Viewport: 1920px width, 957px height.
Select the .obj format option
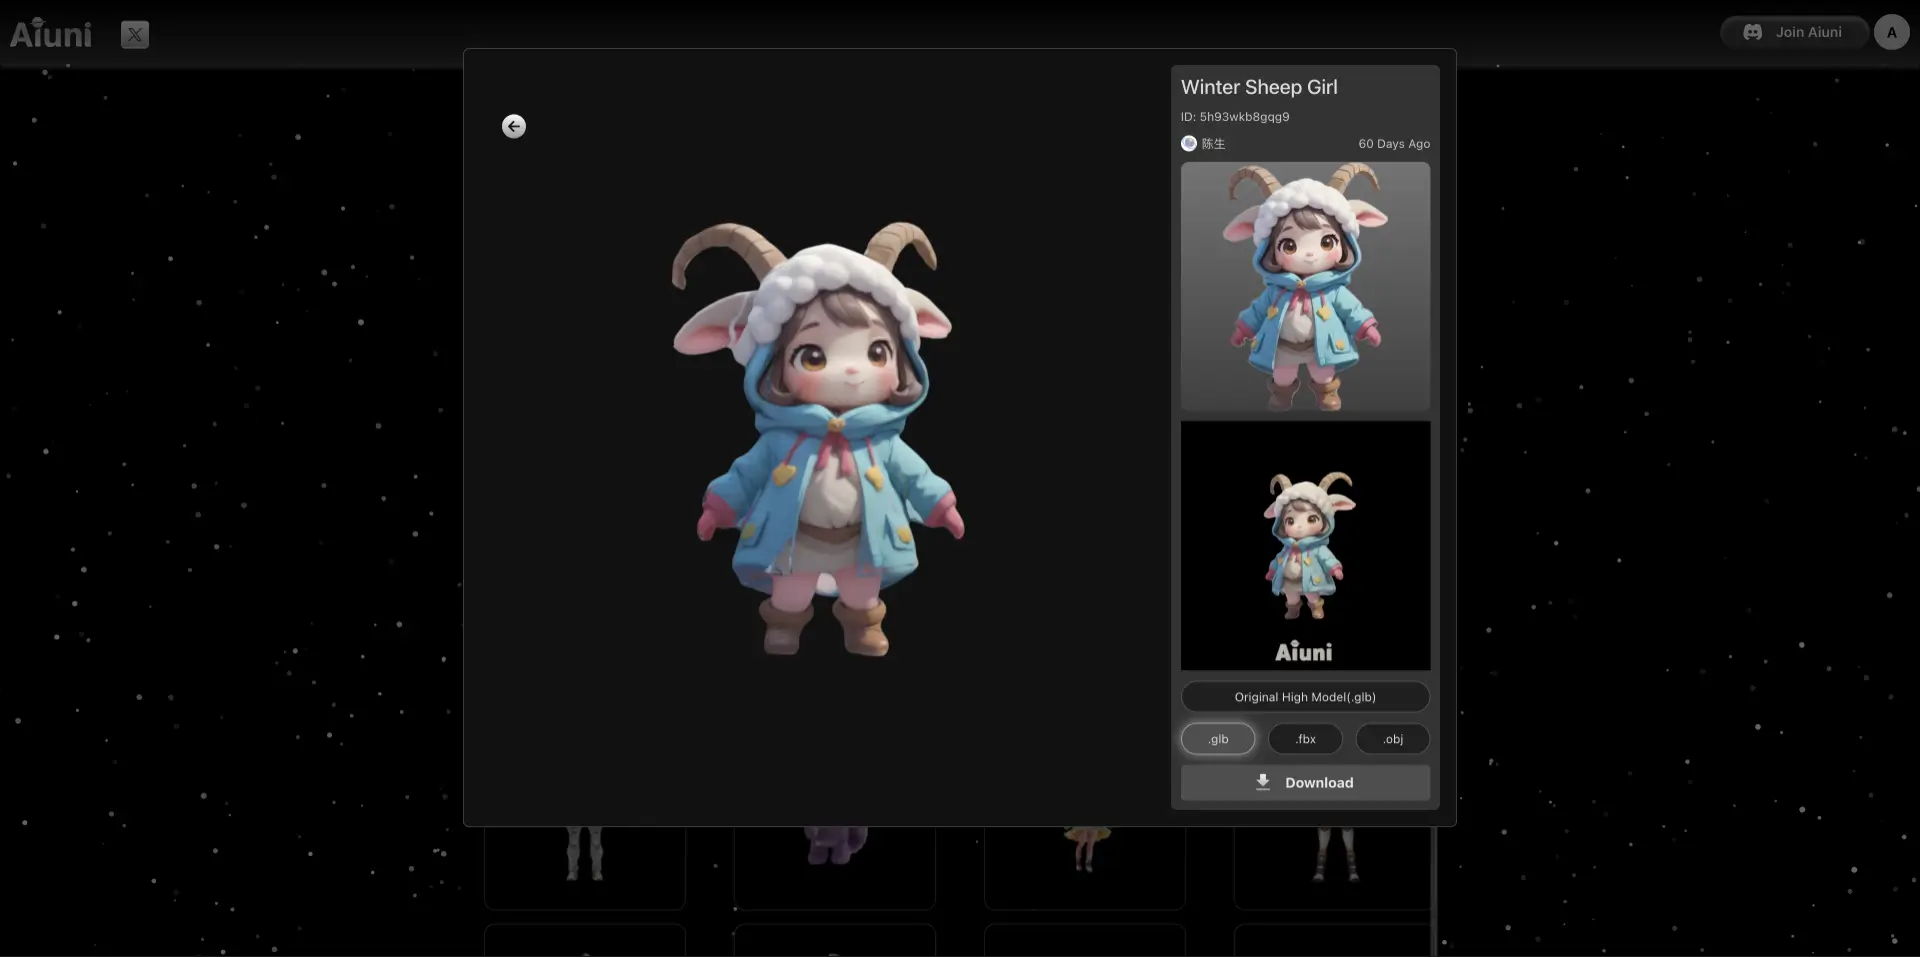tap(1393, 739)
